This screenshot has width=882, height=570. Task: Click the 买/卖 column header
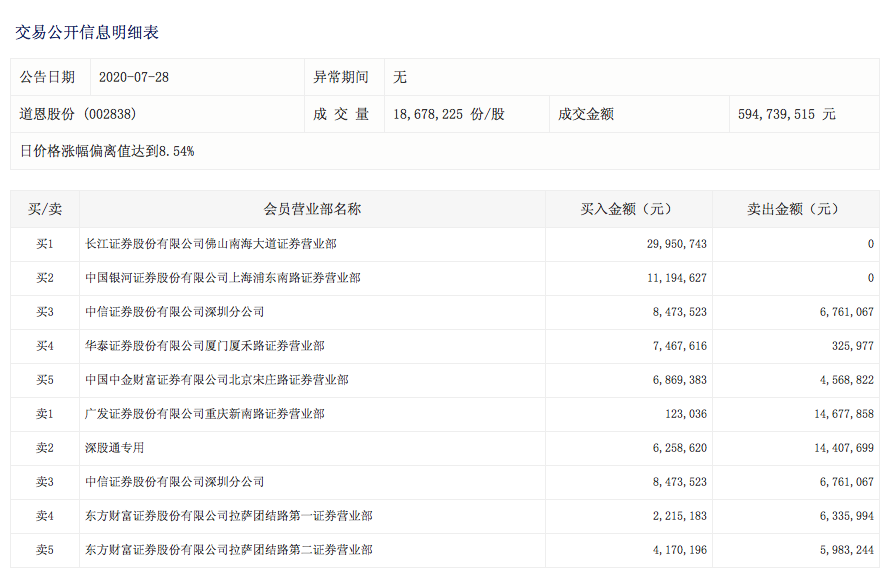click(45, 209)
